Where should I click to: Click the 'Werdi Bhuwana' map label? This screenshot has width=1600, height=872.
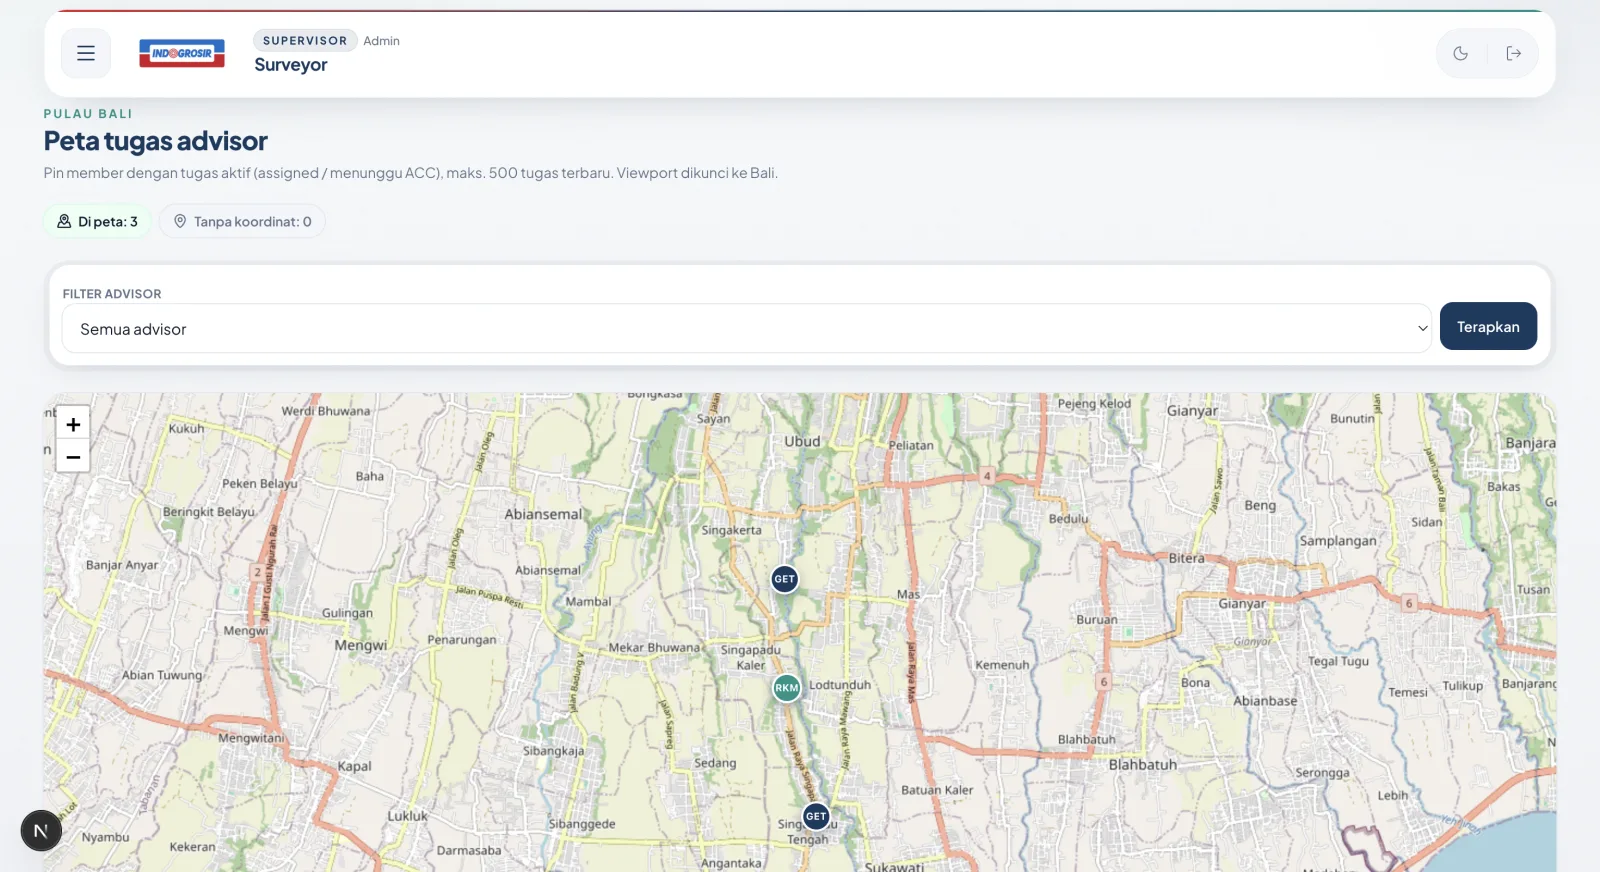326,411
